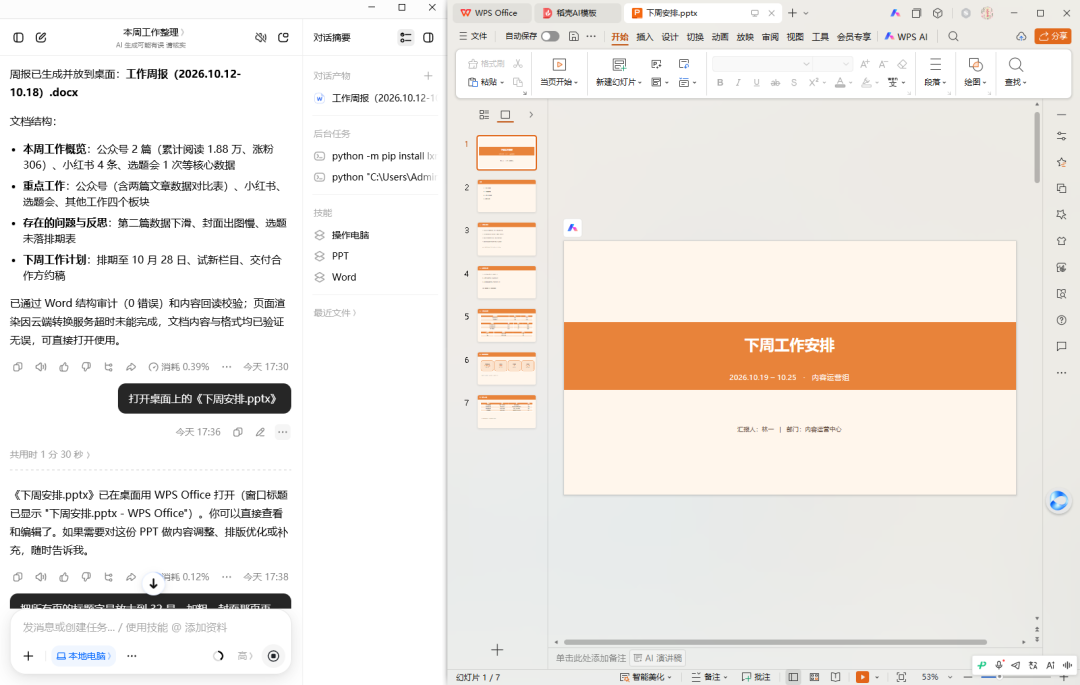Save the presentation with disk icon

pos(574,36)
